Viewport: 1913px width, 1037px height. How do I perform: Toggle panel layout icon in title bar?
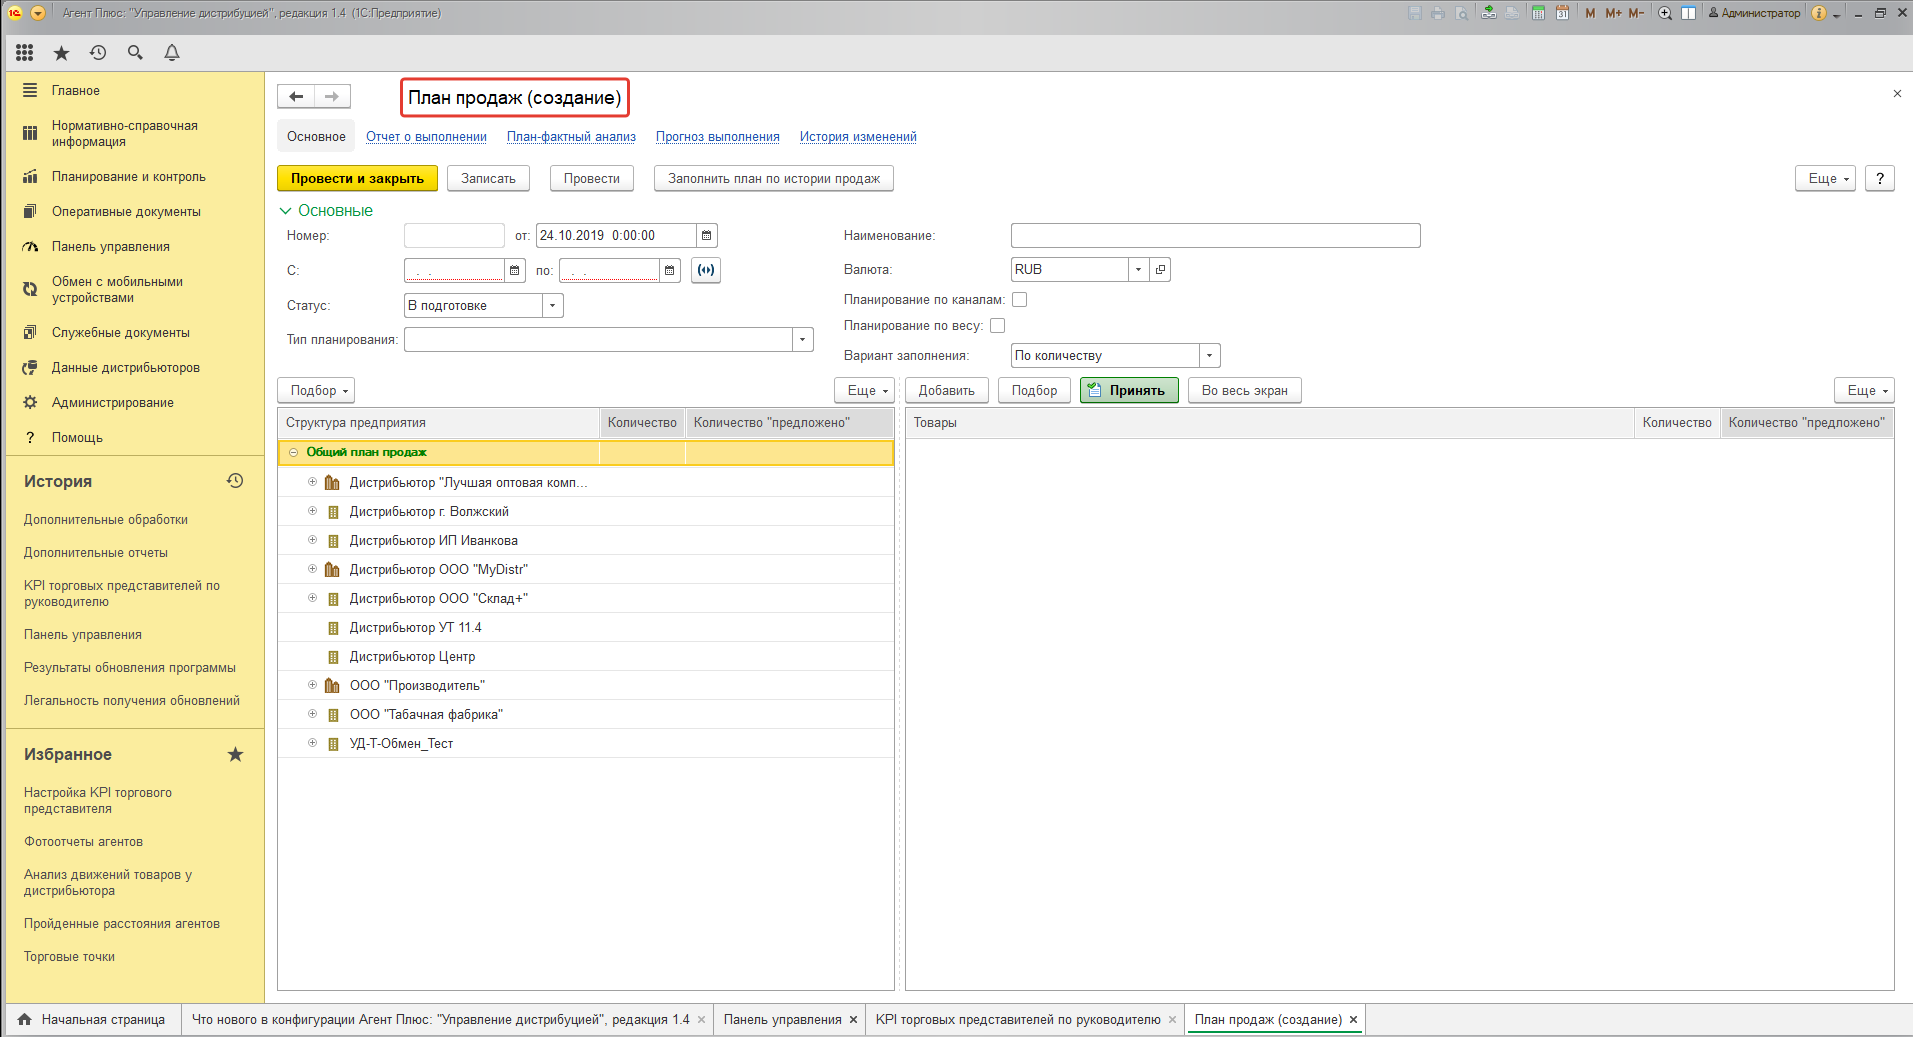coord(1688,13)
